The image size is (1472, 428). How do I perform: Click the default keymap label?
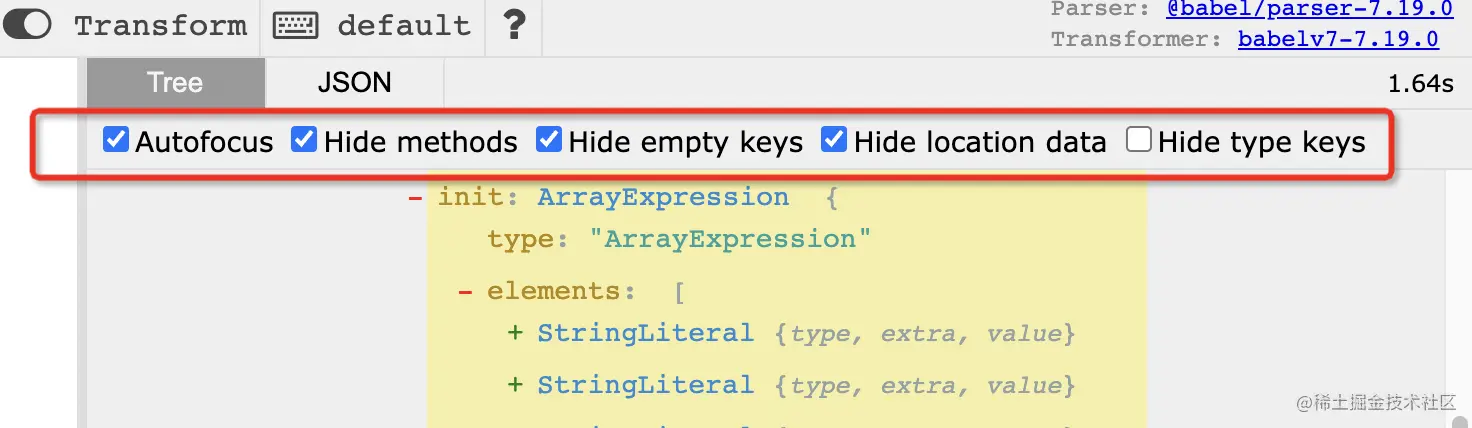[x=404, y=25]
